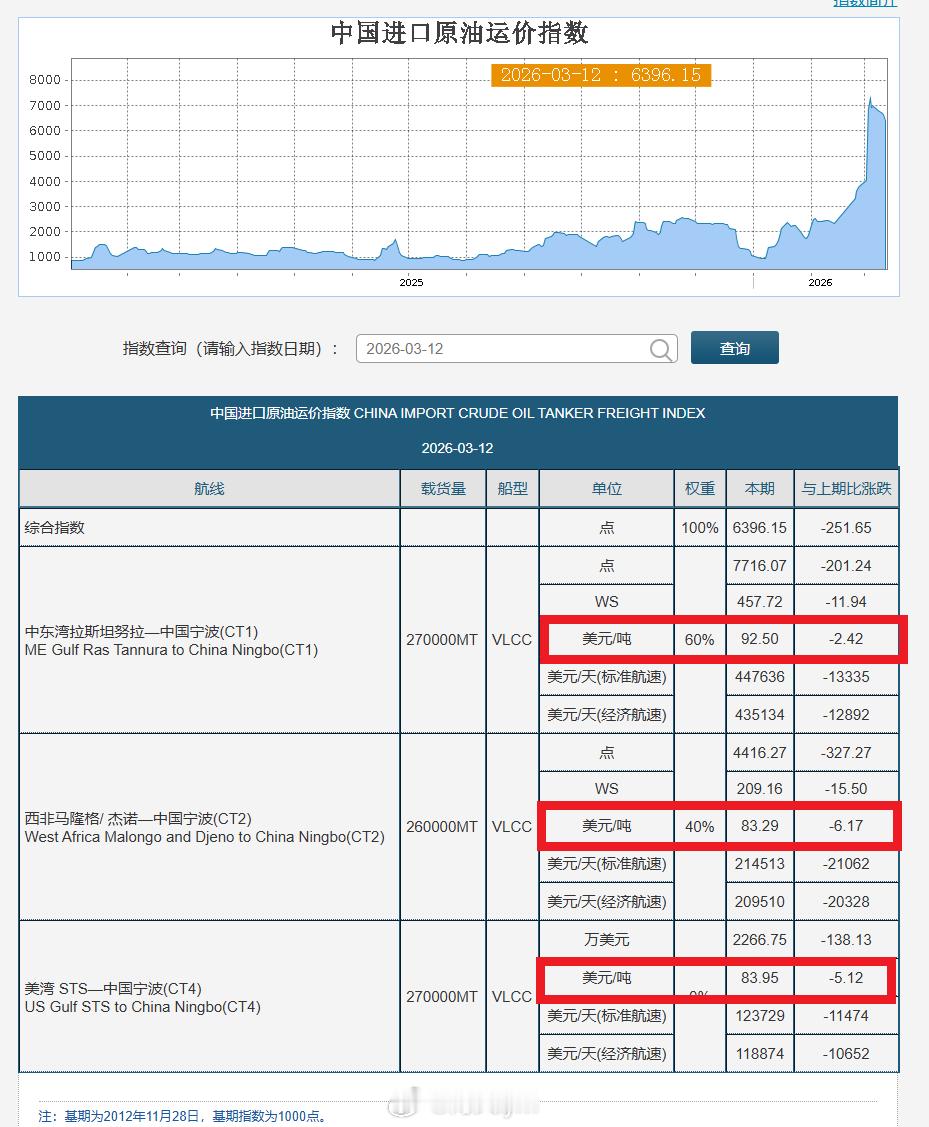Click the peak of the freight index chart

[869, 97]
